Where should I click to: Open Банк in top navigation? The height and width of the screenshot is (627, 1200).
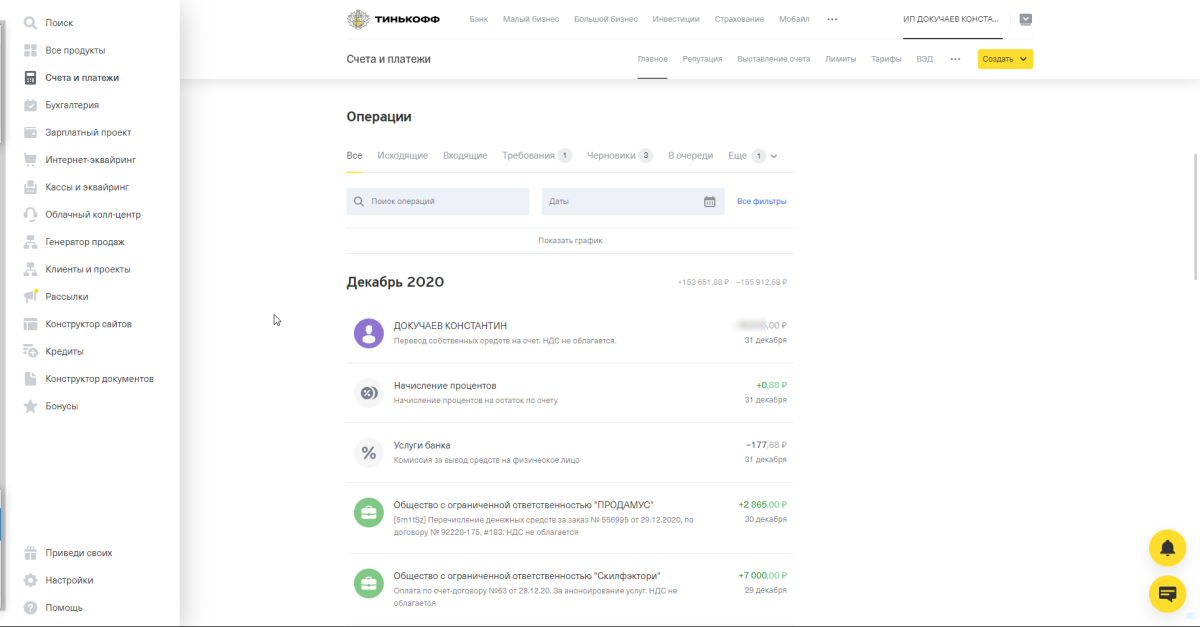click(x=479, y=19)
